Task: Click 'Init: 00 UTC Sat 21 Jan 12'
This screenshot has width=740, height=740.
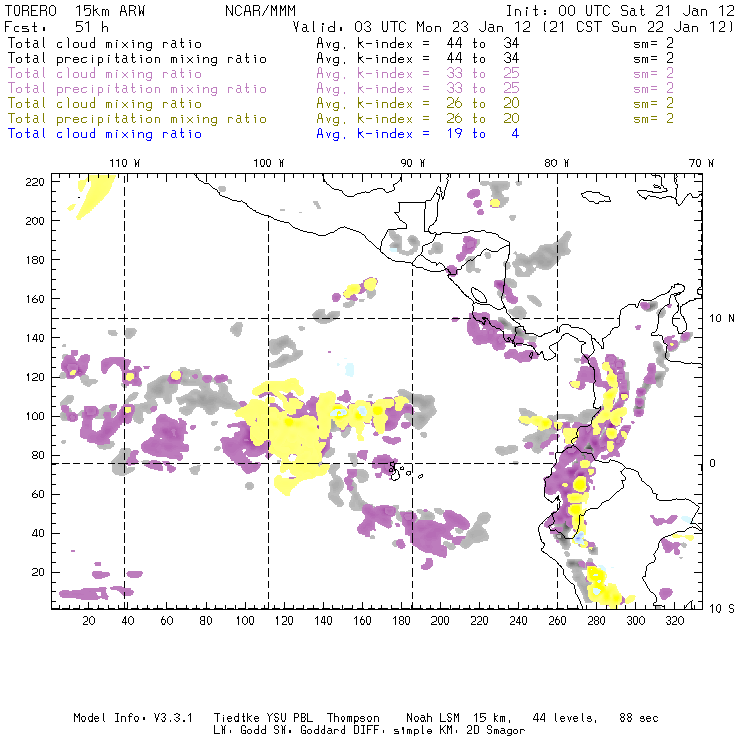Action: tap(620, 11)
